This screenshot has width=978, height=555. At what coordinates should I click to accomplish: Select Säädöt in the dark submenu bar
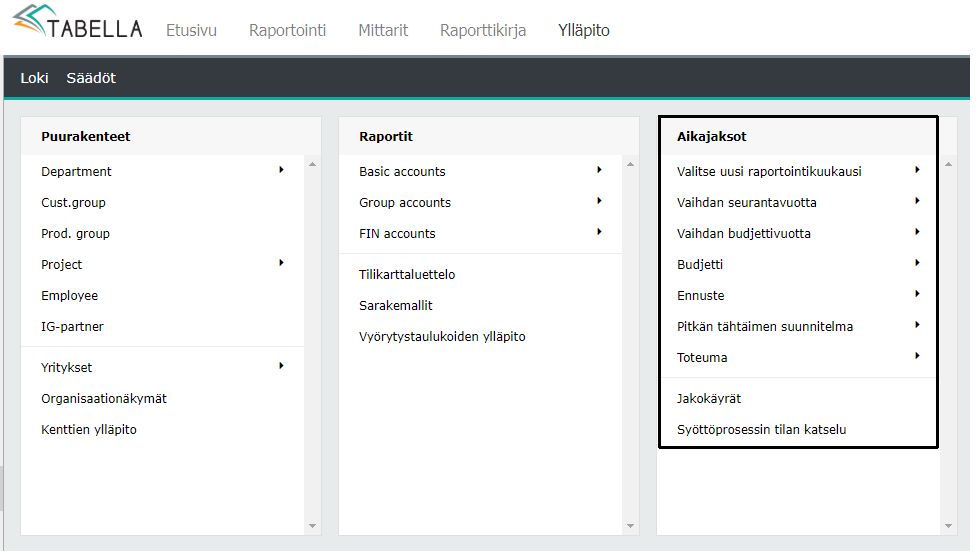click(x=91, y=78)
